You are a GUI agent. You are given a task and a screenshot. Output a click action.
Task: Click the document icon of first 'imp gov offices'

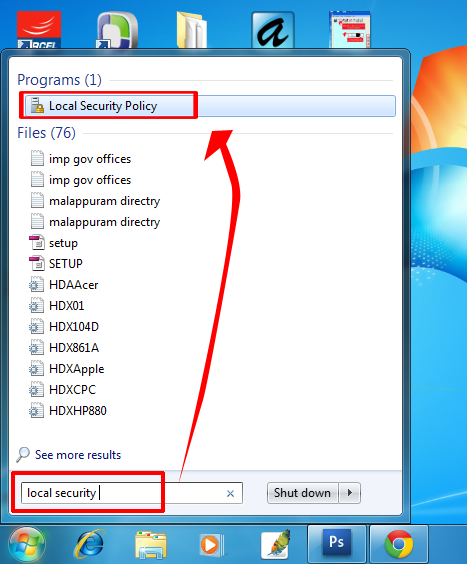[x=37, y=158]
